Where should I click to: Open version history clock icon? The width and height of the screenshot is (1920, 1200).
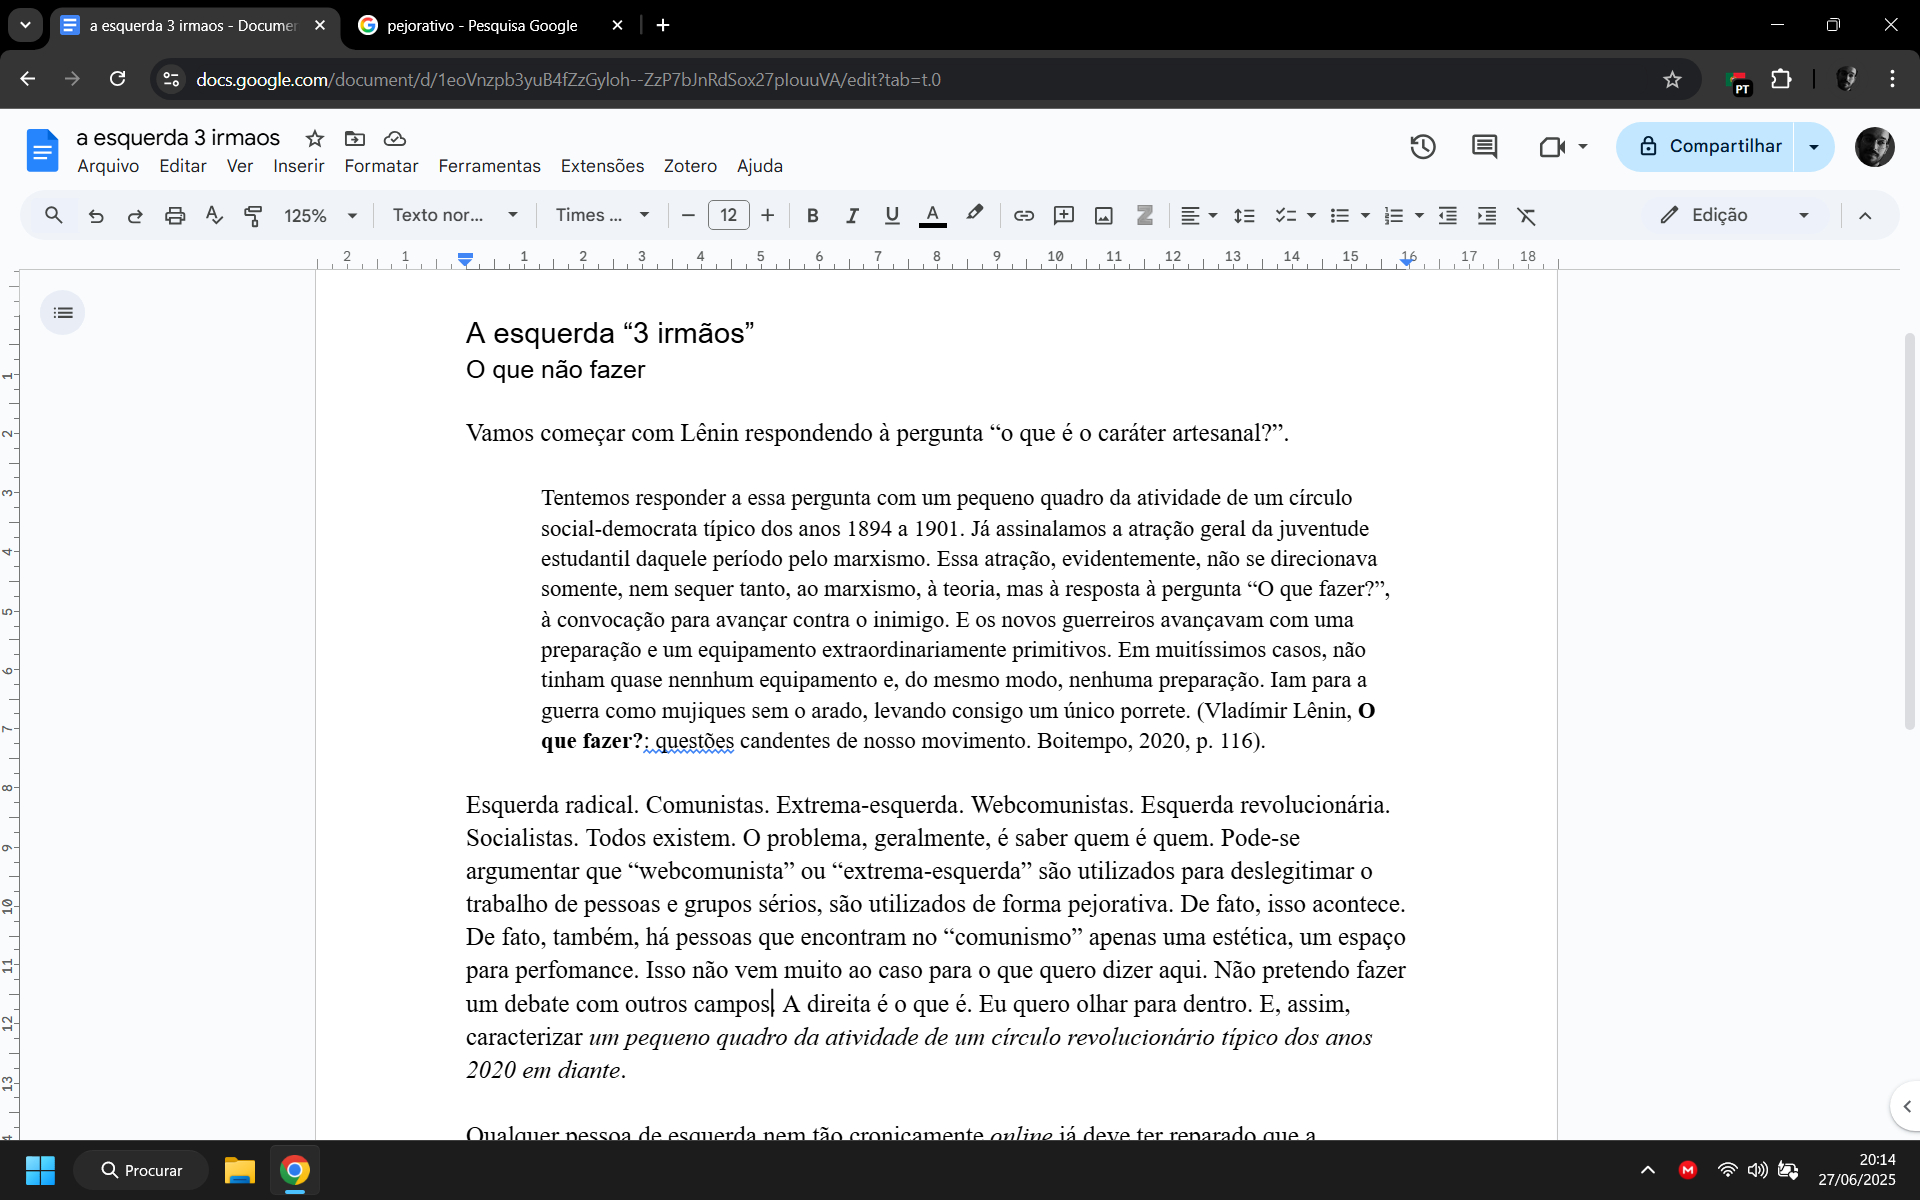tap(1422, 147)
